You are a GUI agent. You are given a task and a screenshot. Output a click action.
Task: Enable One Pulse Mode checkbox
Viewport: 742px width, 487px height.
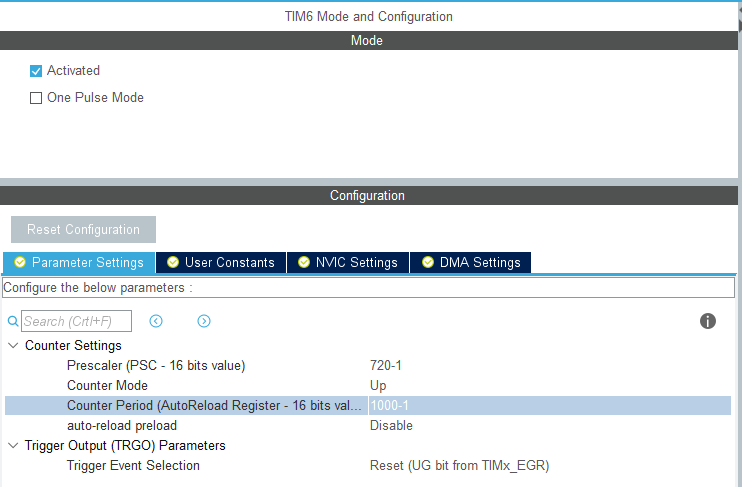[36, 98]
